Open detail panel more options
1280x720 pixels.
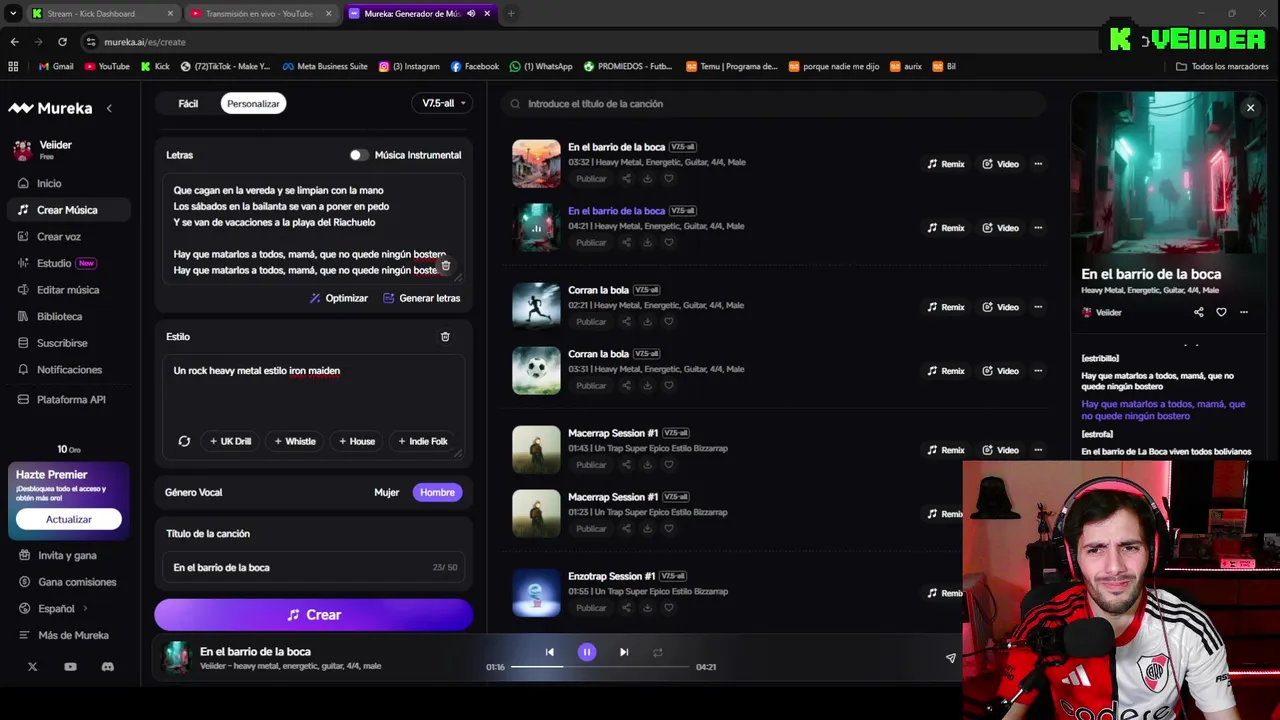(1244, 312)
